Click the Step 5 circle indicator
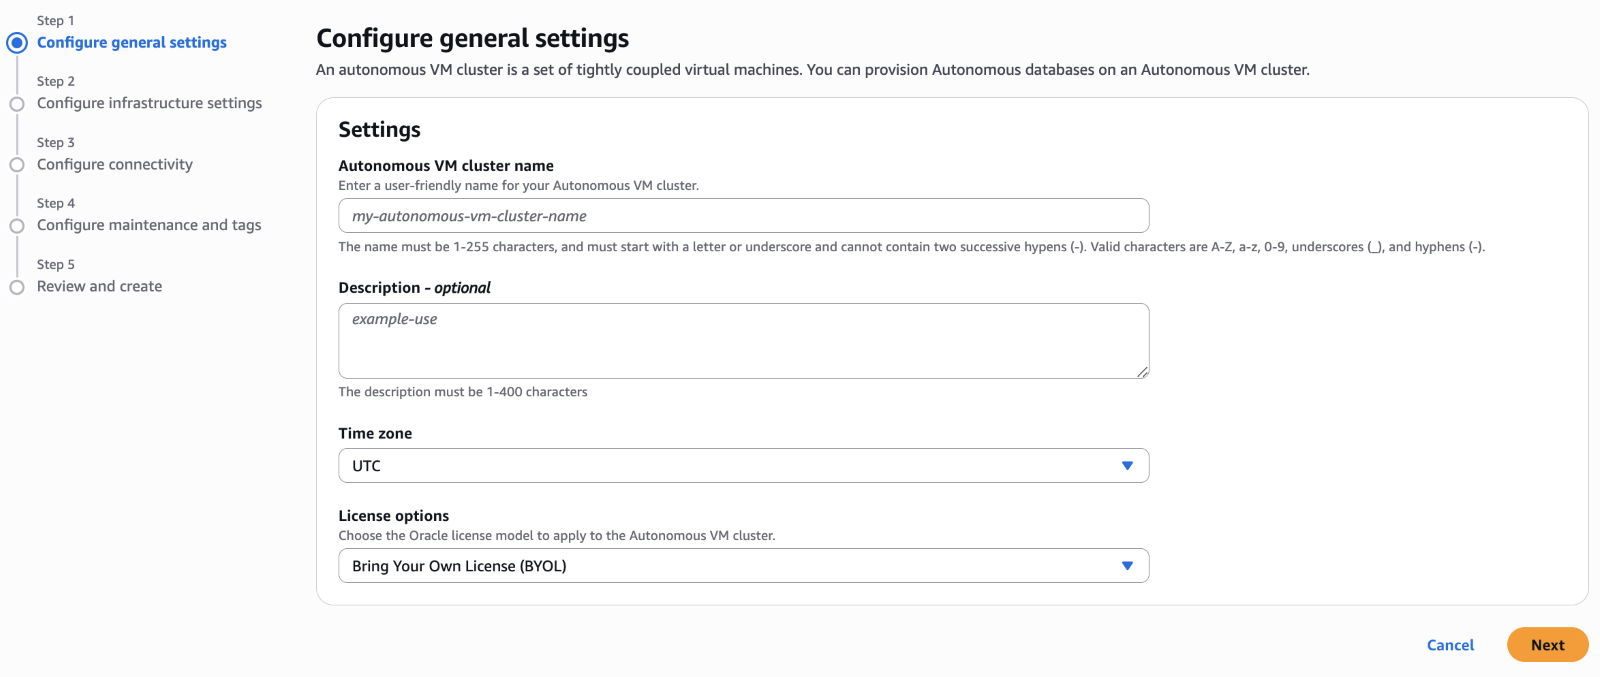 point(17,287)
